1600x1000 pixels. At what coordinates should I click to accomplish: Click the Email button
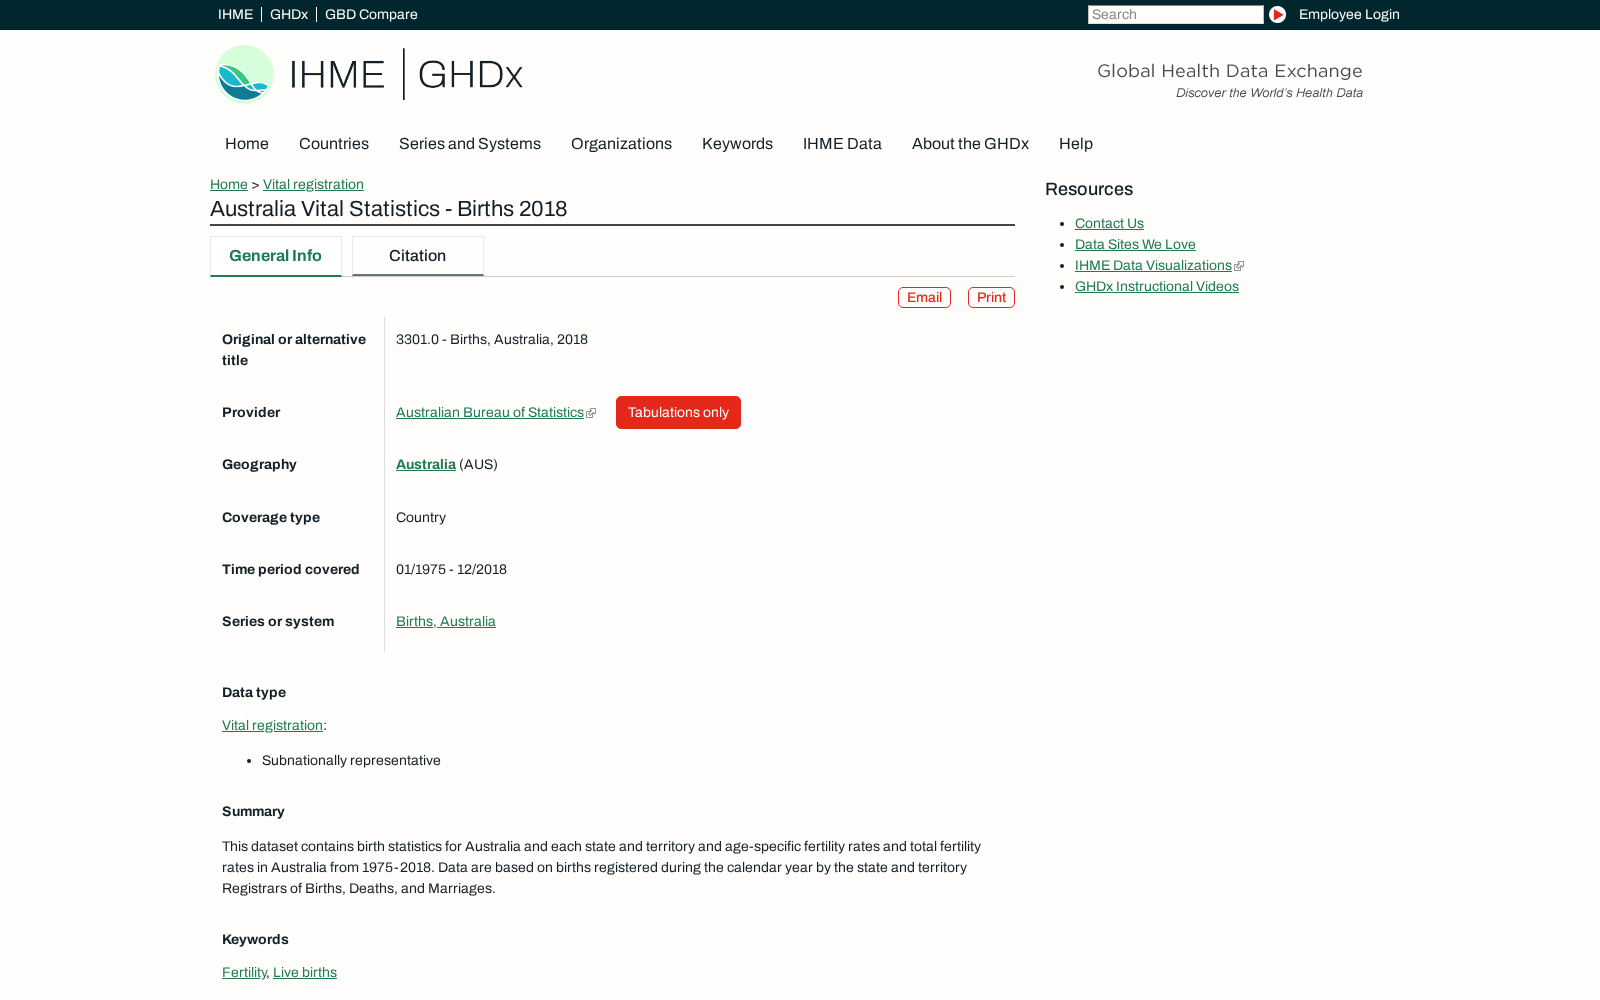point(924,298)
